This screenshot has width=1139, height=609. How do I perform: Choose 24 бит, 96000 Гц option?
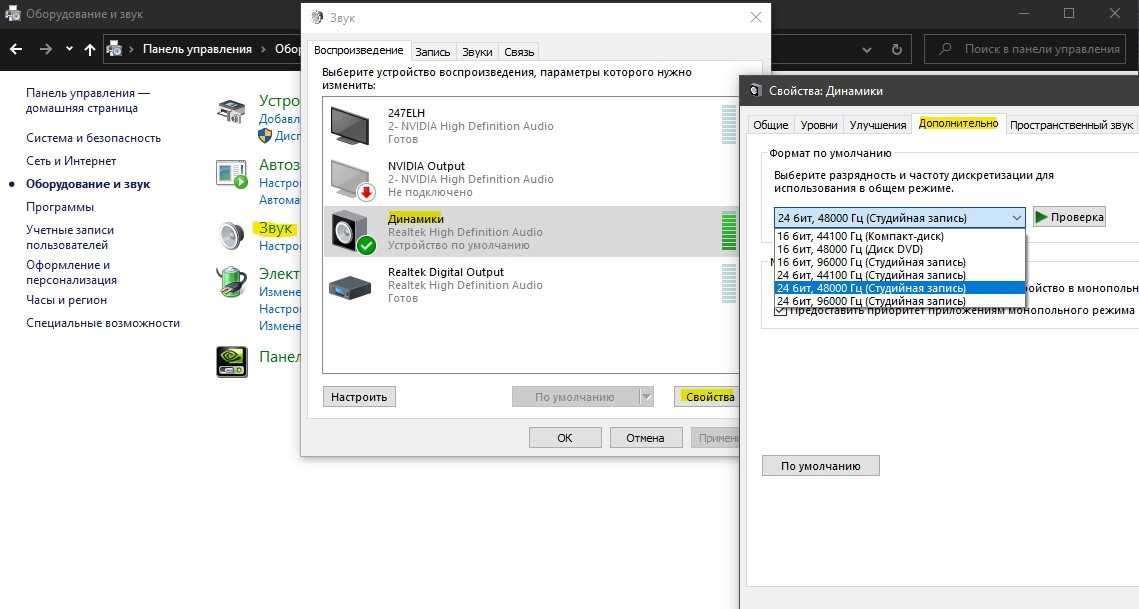coord(870,300)
